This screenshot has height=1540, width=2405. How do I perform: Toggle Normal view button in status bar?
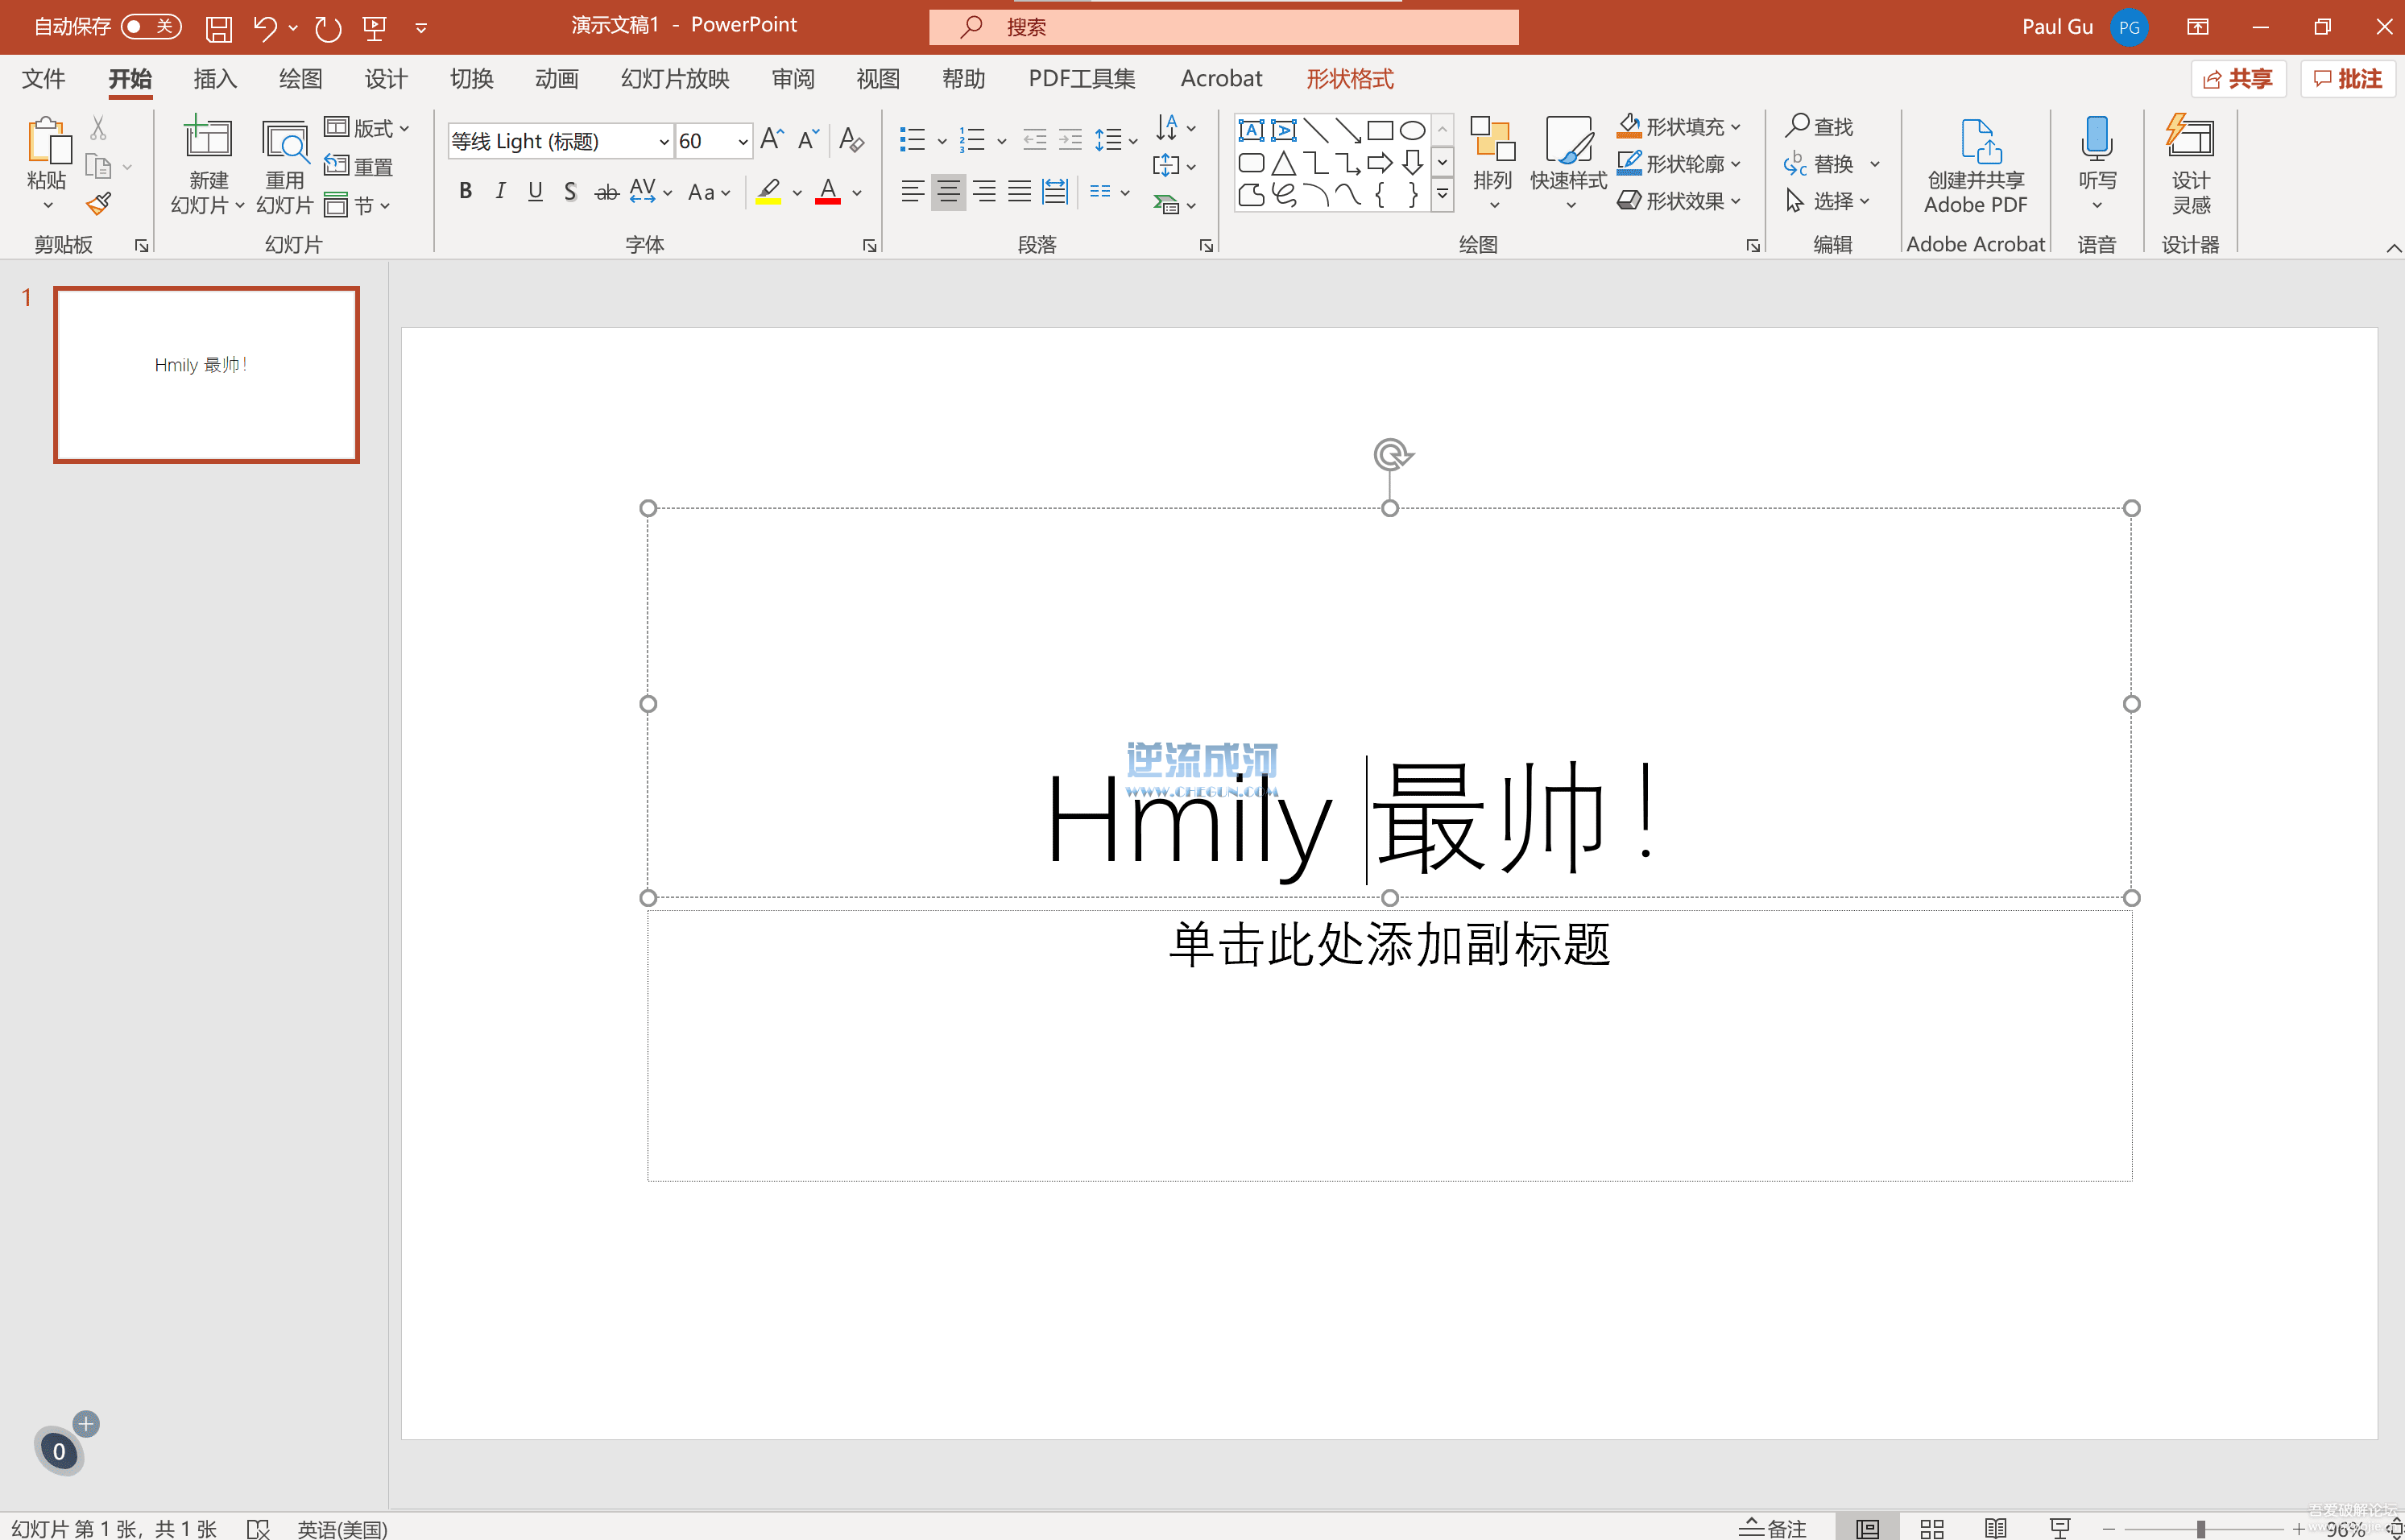1867,1527
